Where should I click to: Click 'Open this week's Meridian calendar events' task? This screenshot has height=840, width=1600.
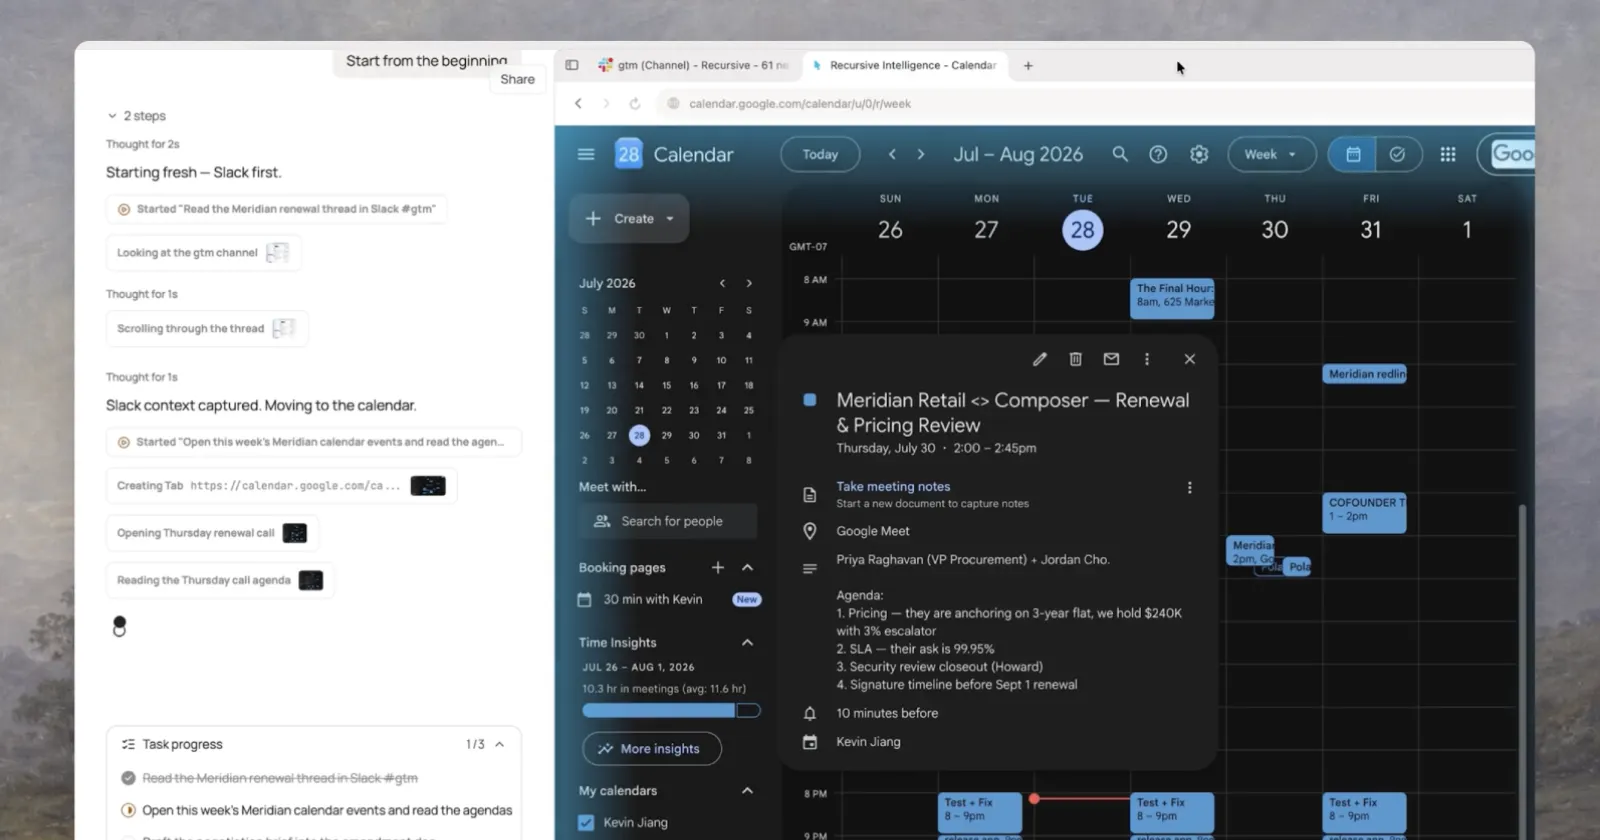tap(326, 810)
